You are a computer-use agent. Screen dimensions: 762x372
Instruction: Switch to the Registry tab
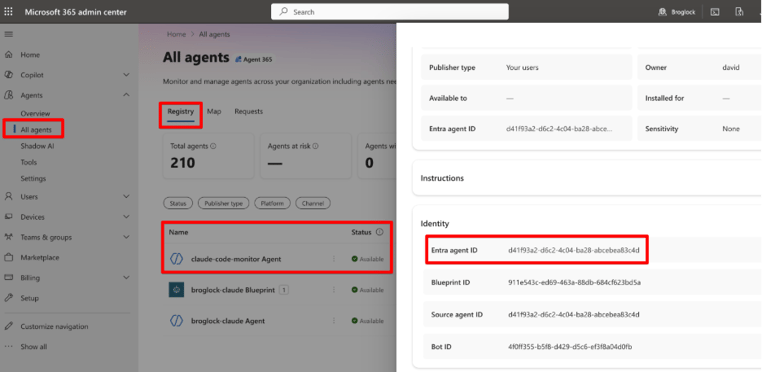(181, 111)
